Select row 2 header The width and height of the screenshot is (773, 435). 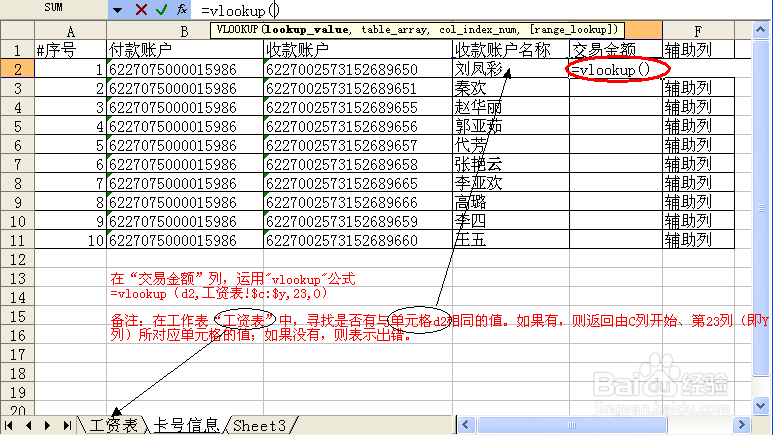pyautogui.click(x=17, y=69)
